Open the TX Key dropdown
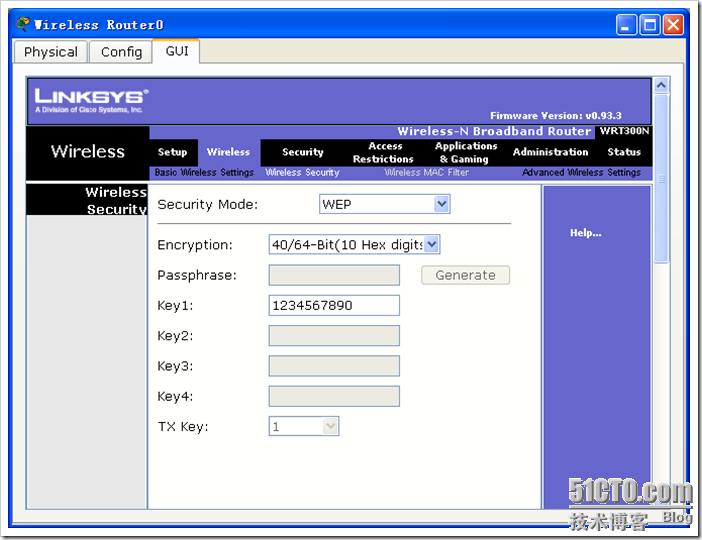702x540 pixels. pos(304,426)
